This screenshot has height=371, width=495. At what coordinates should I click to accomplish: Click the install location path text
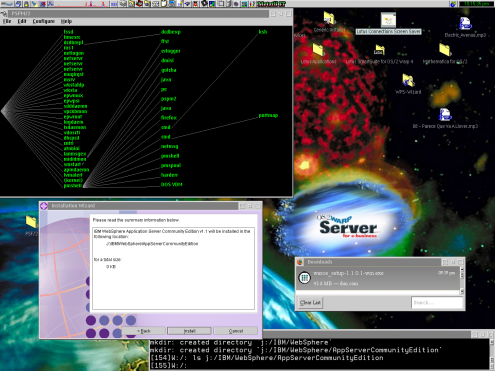point(152,244)
